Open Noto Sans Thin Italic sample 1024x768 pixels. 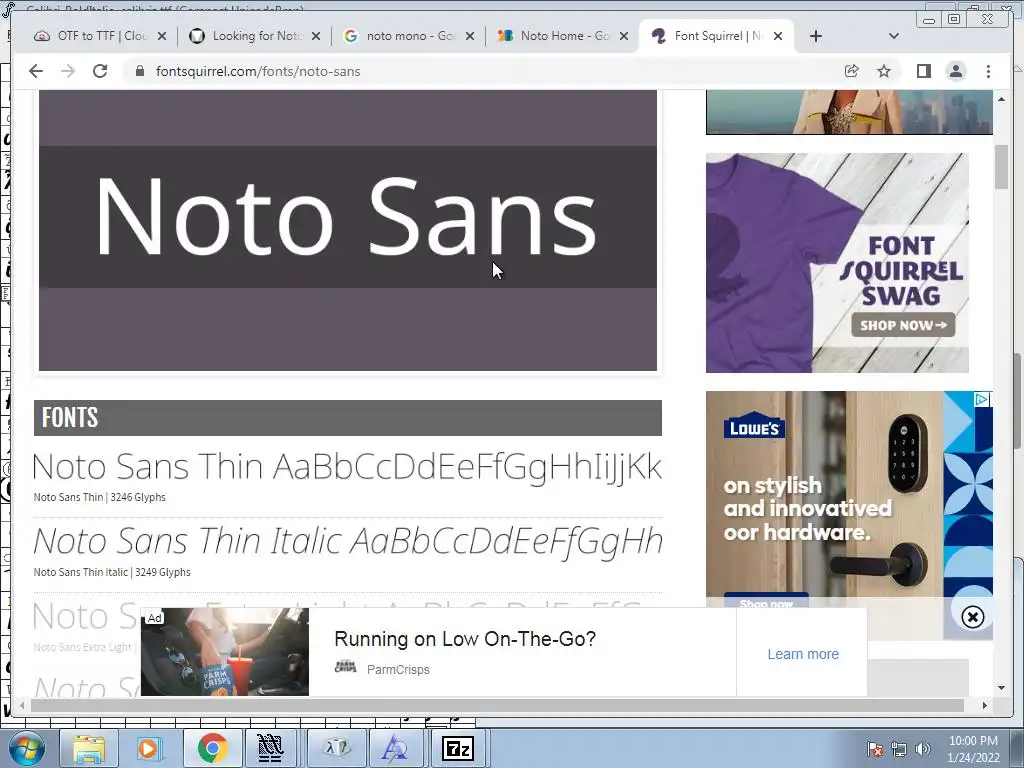[x=347, y=541]
